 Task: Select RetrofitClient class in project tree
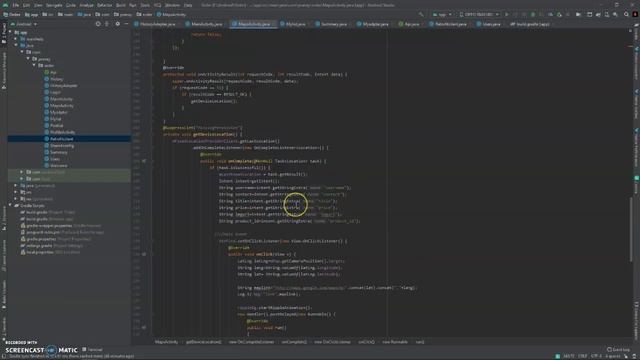[59, 139]
